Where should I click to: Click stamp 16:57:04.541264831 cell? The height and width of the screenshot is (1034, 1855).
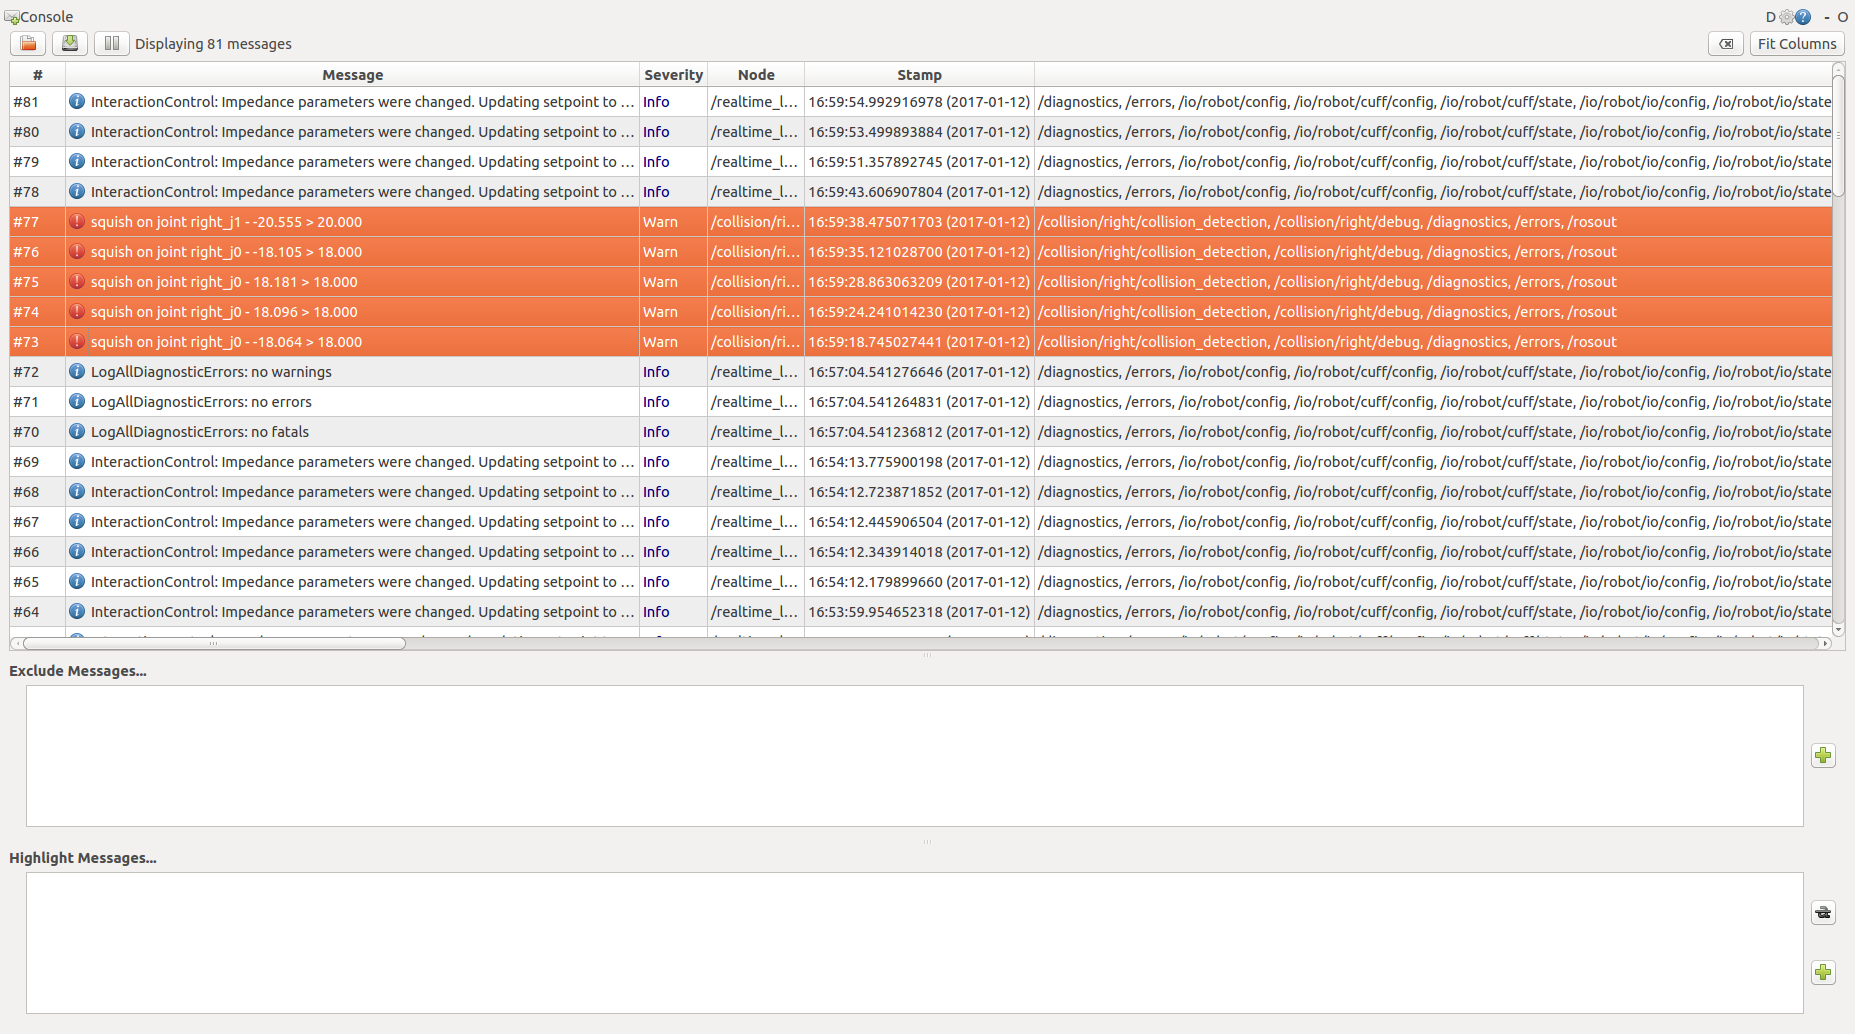click(x=919, y=402)
